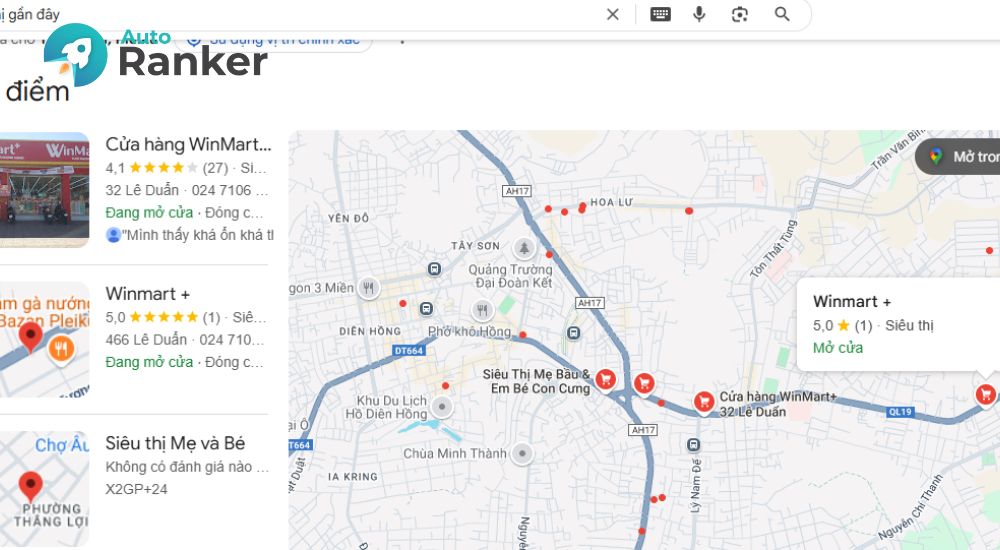
Task: Click bus stop icon on Lý Nam Đế
Action: click(693, 445)
